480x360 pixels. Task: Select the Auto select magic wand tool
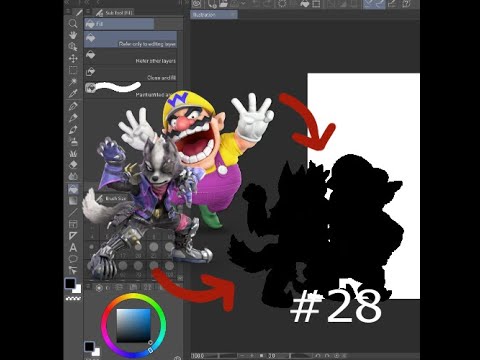tap(73, 82)
